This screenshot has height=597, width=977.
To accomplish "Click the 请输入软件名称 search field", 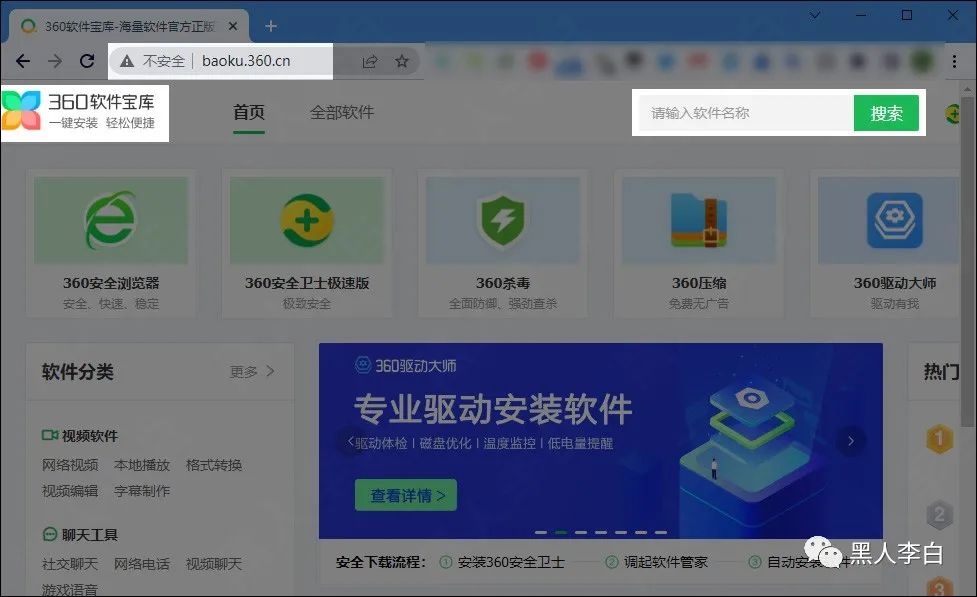I will 746,113.
